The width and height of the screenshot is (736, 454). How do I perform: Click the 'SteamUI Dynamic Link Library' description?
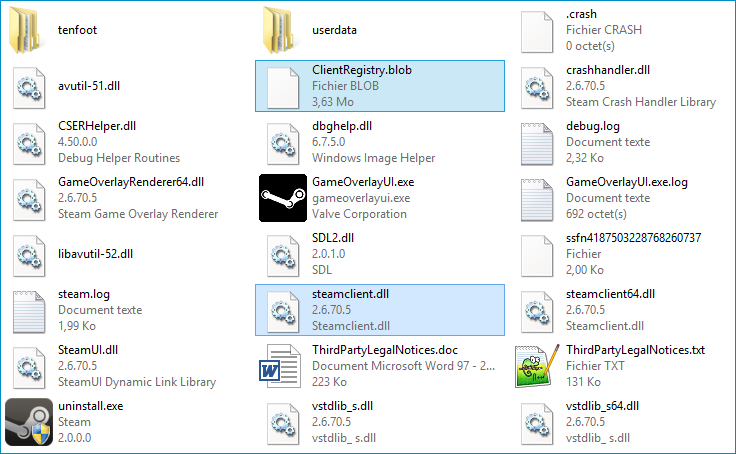coord(137,382)
